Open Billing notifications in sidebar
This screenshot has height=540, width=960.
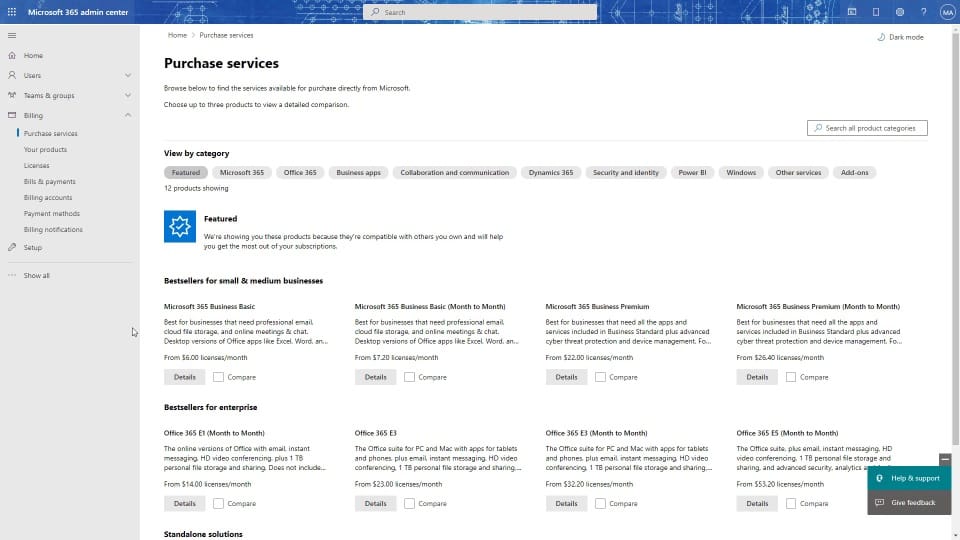click(53, 229)
